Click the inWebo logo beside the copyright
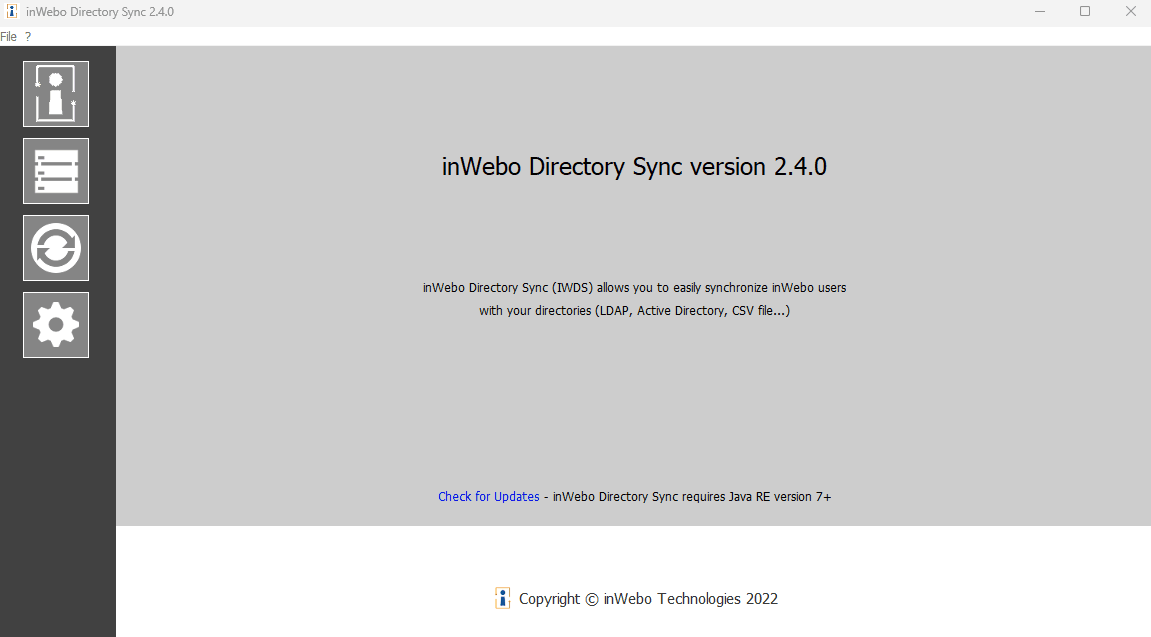 point(503,598)
